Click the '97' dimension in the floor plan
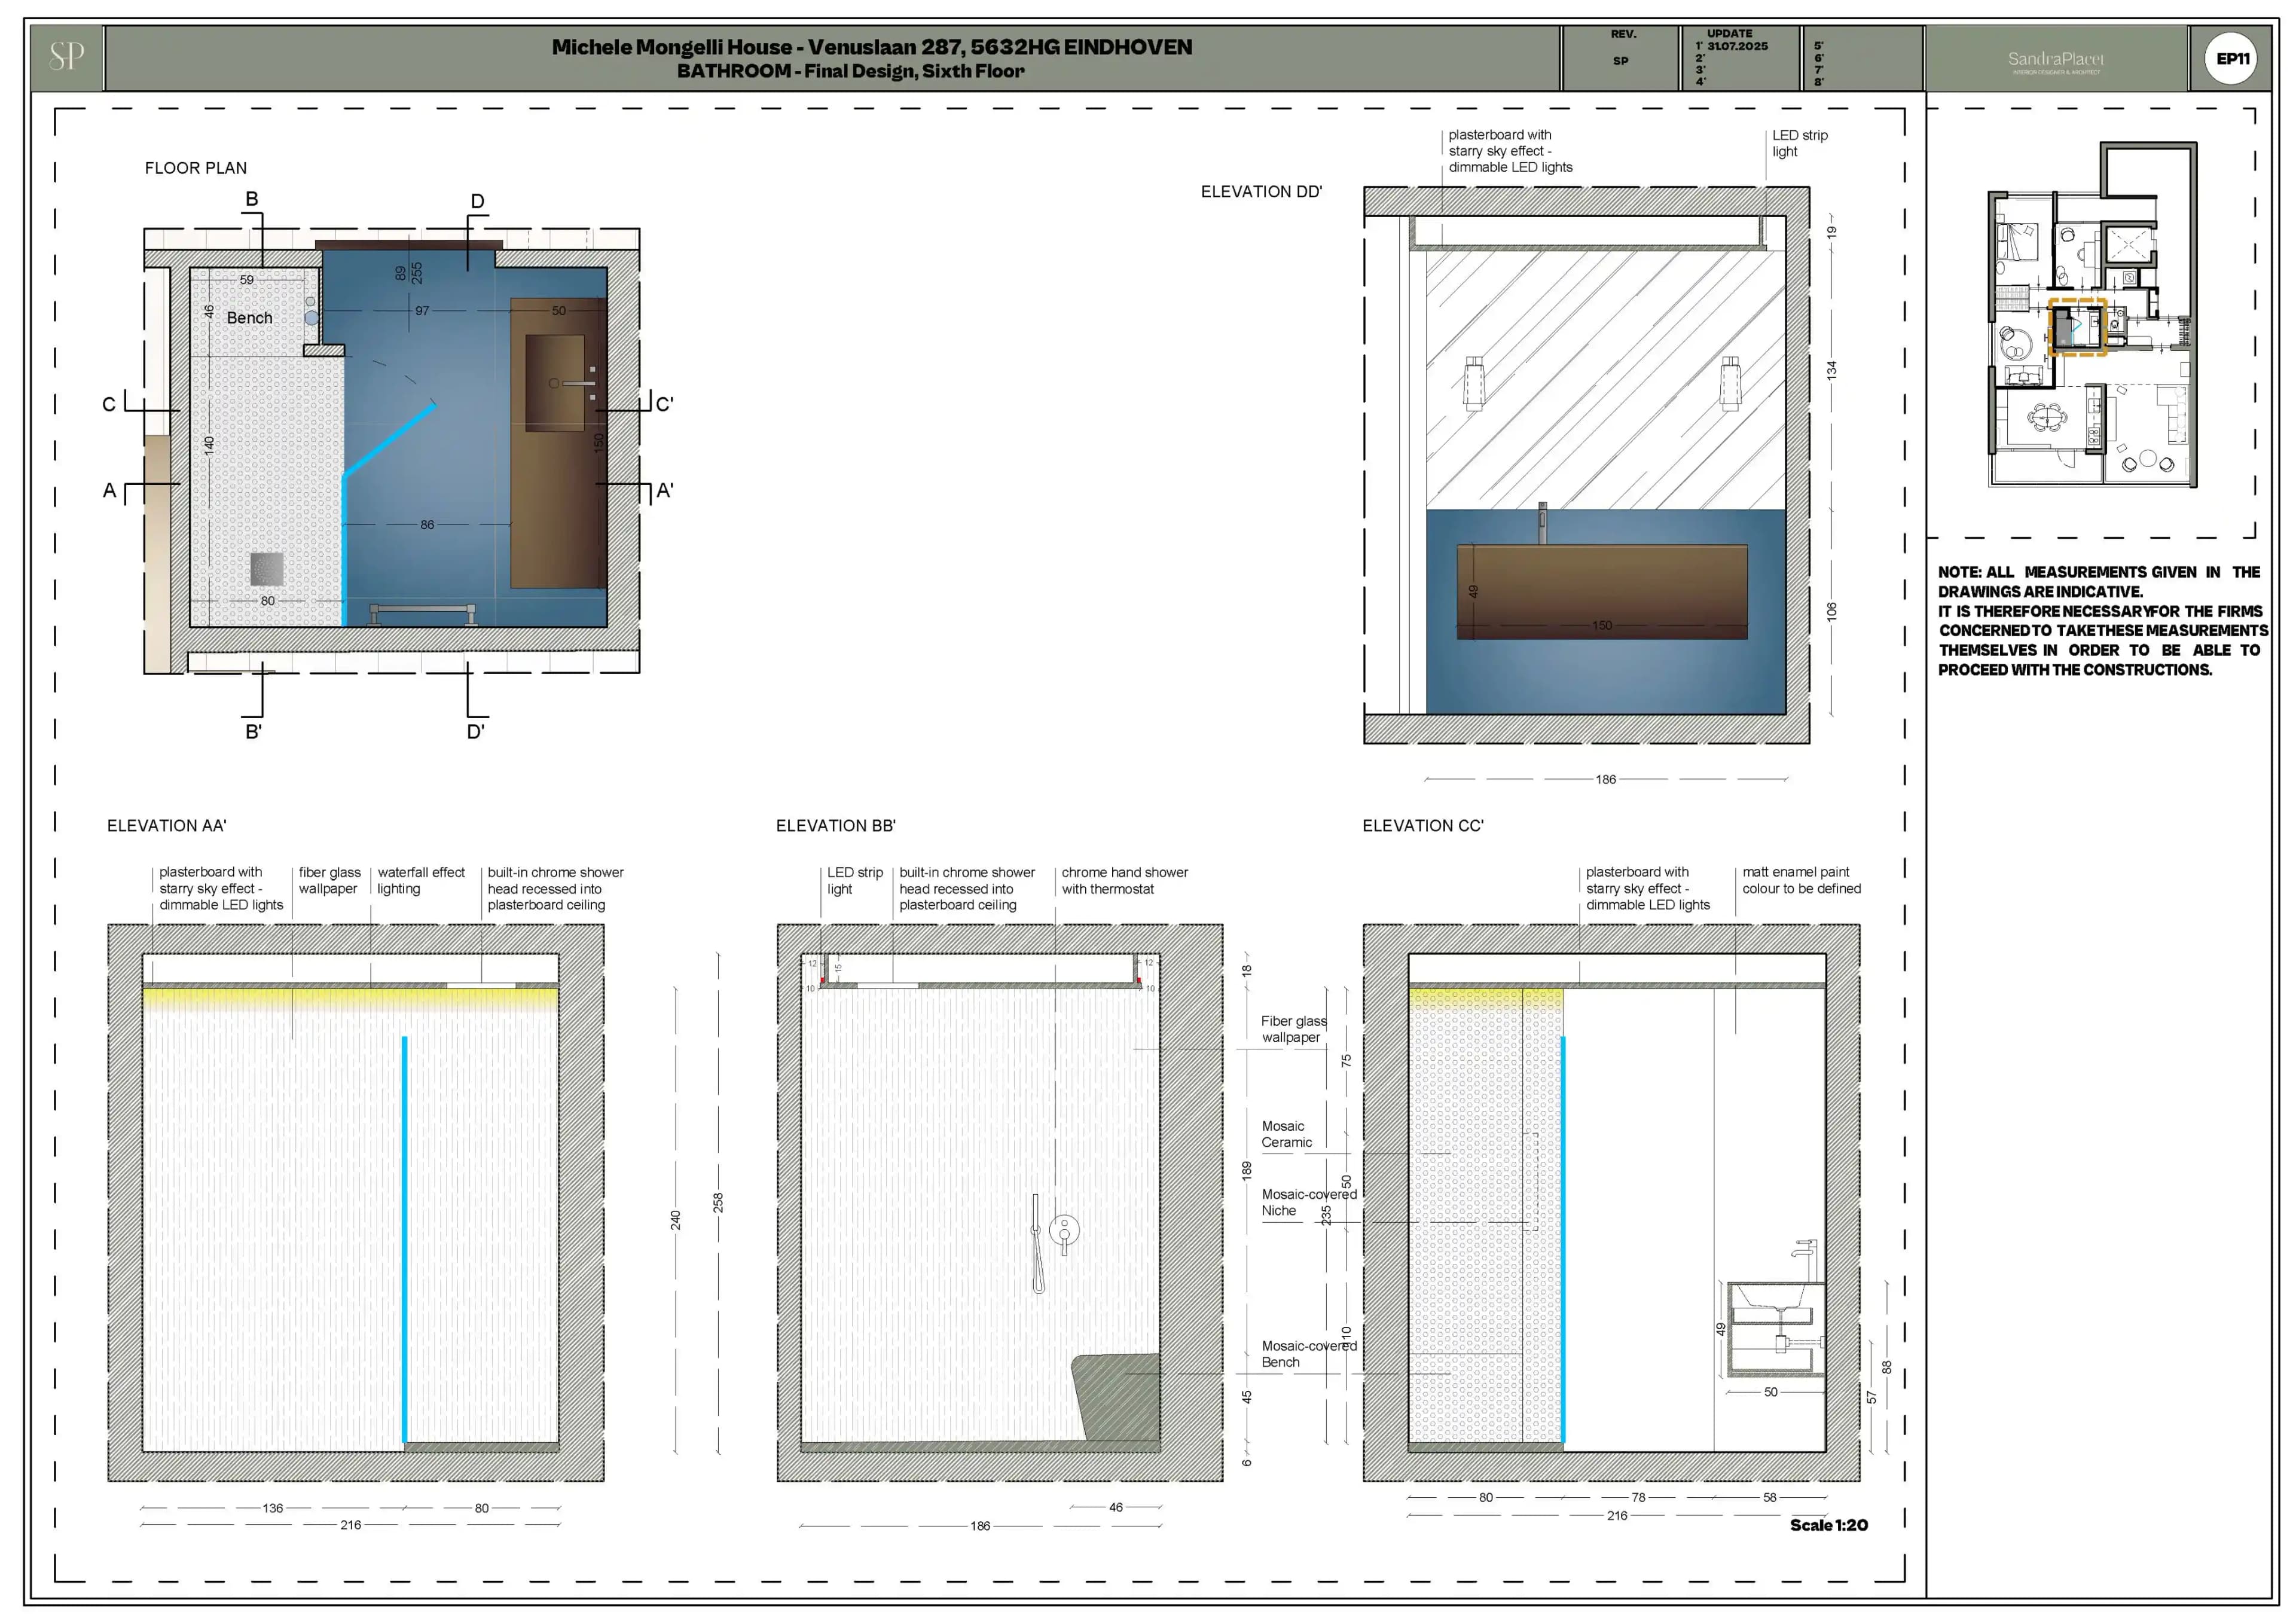The height and width of the screenshot is (1624, 2296). click(x=422, y=311)
